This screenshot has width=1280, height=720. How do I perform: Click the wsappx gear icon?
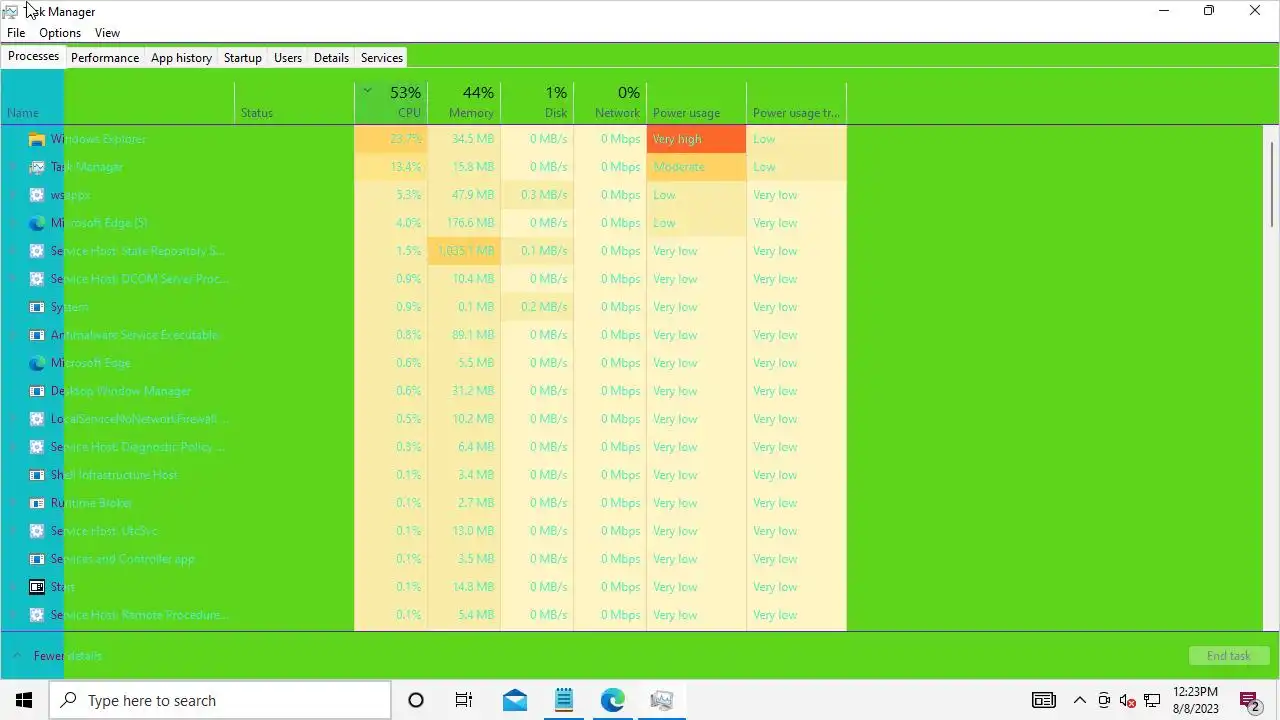coord(37,195)
